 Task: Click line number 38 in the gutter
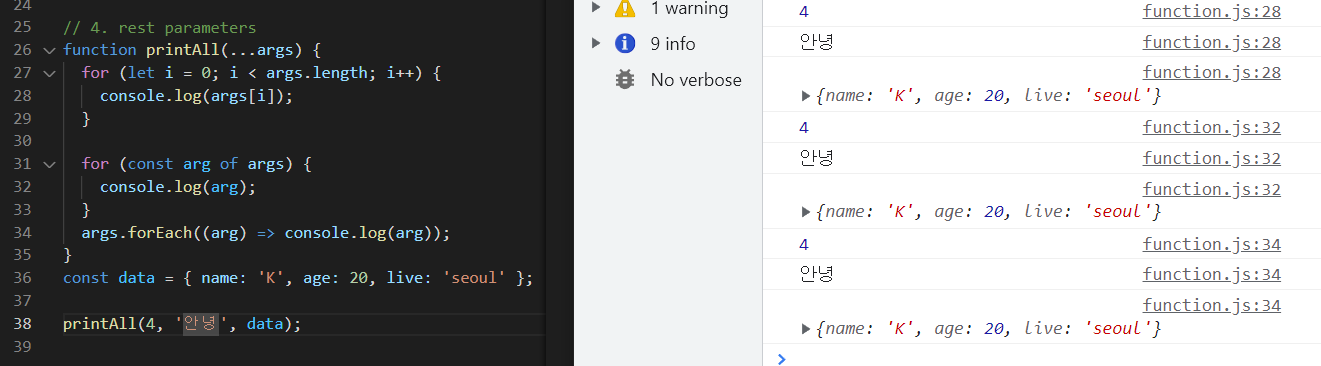click(23, 324)
